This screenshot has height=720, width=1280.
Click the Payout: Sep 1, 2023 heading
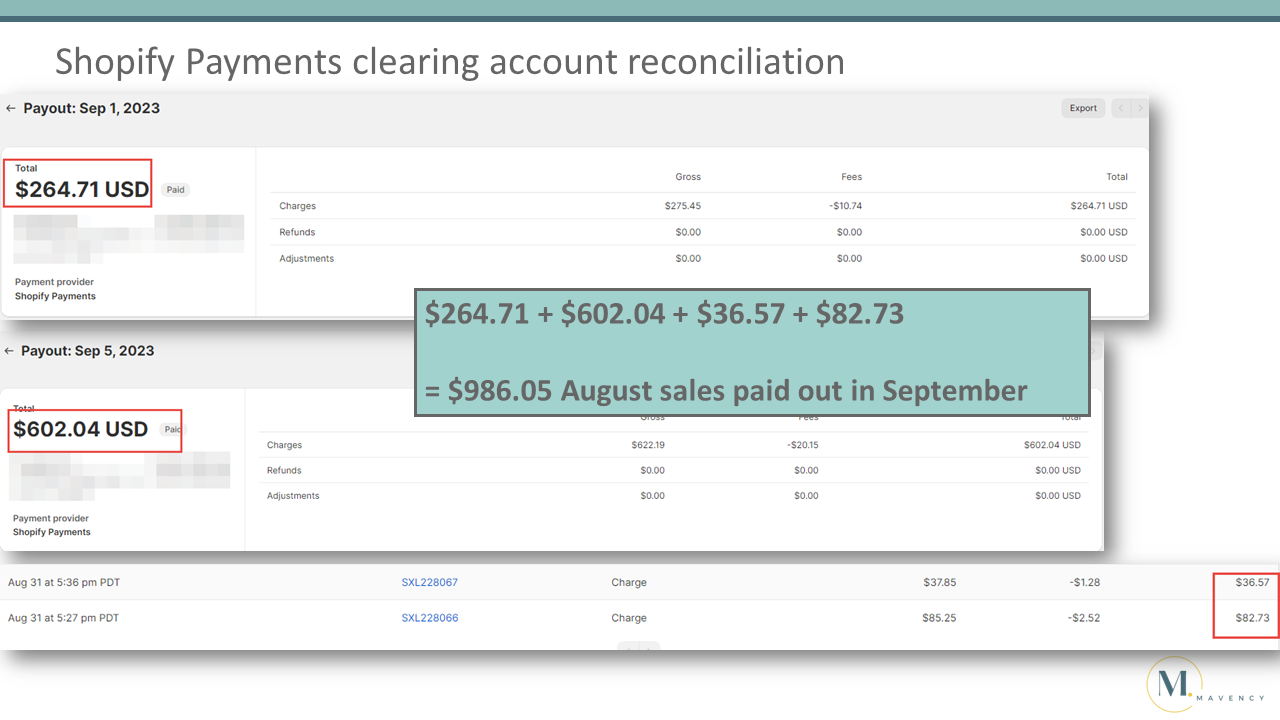pyautogui.click(x=92, y=108)
